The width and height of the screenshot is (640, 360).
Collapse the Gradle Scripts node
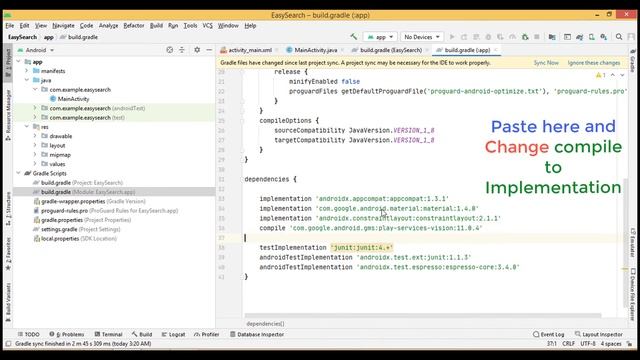click(18, 173)
